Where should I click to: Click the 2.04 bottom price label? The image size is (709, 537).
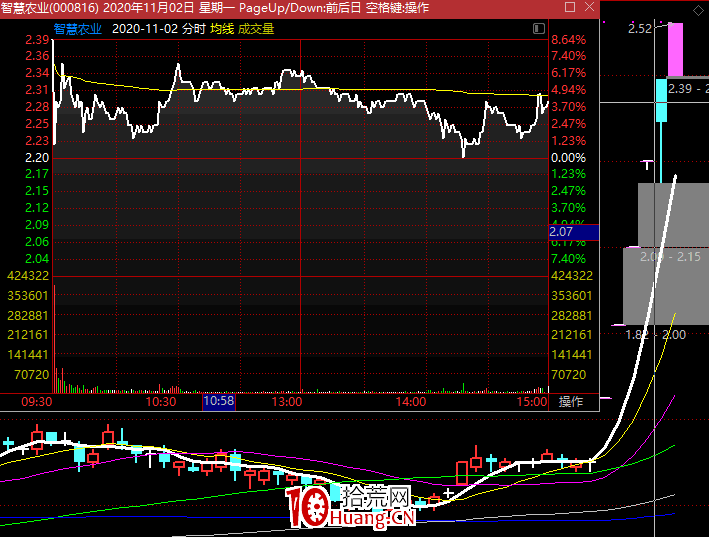(x=37, y=259)
